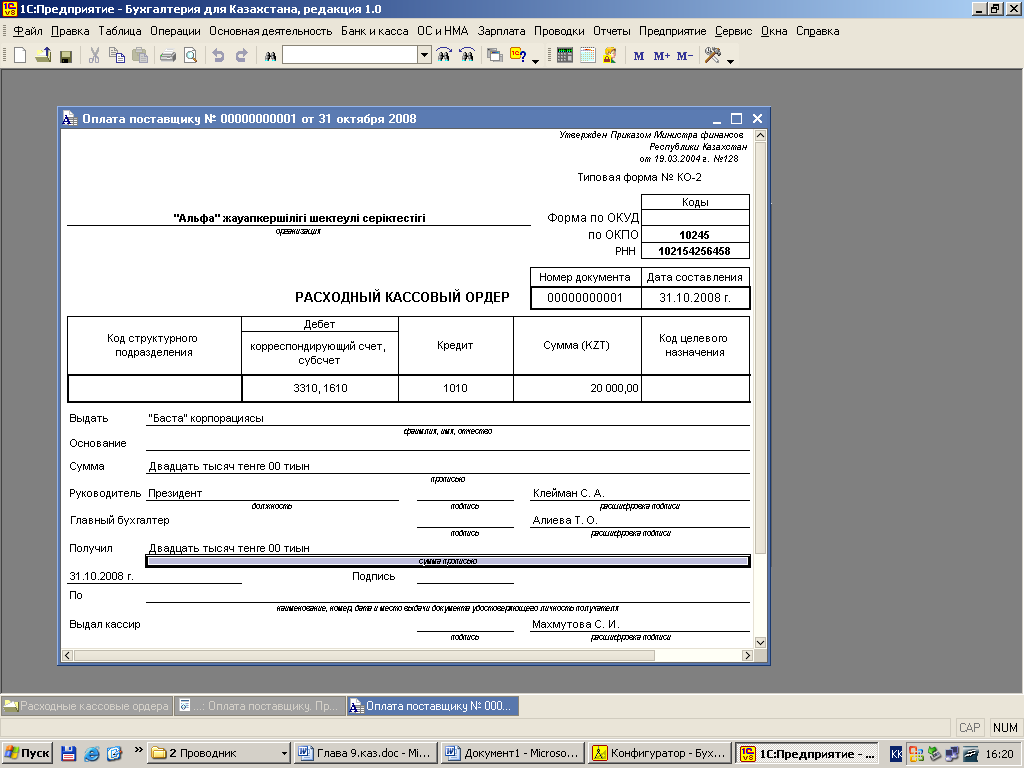Click the M+ memory add button

(x=662, y=56)
